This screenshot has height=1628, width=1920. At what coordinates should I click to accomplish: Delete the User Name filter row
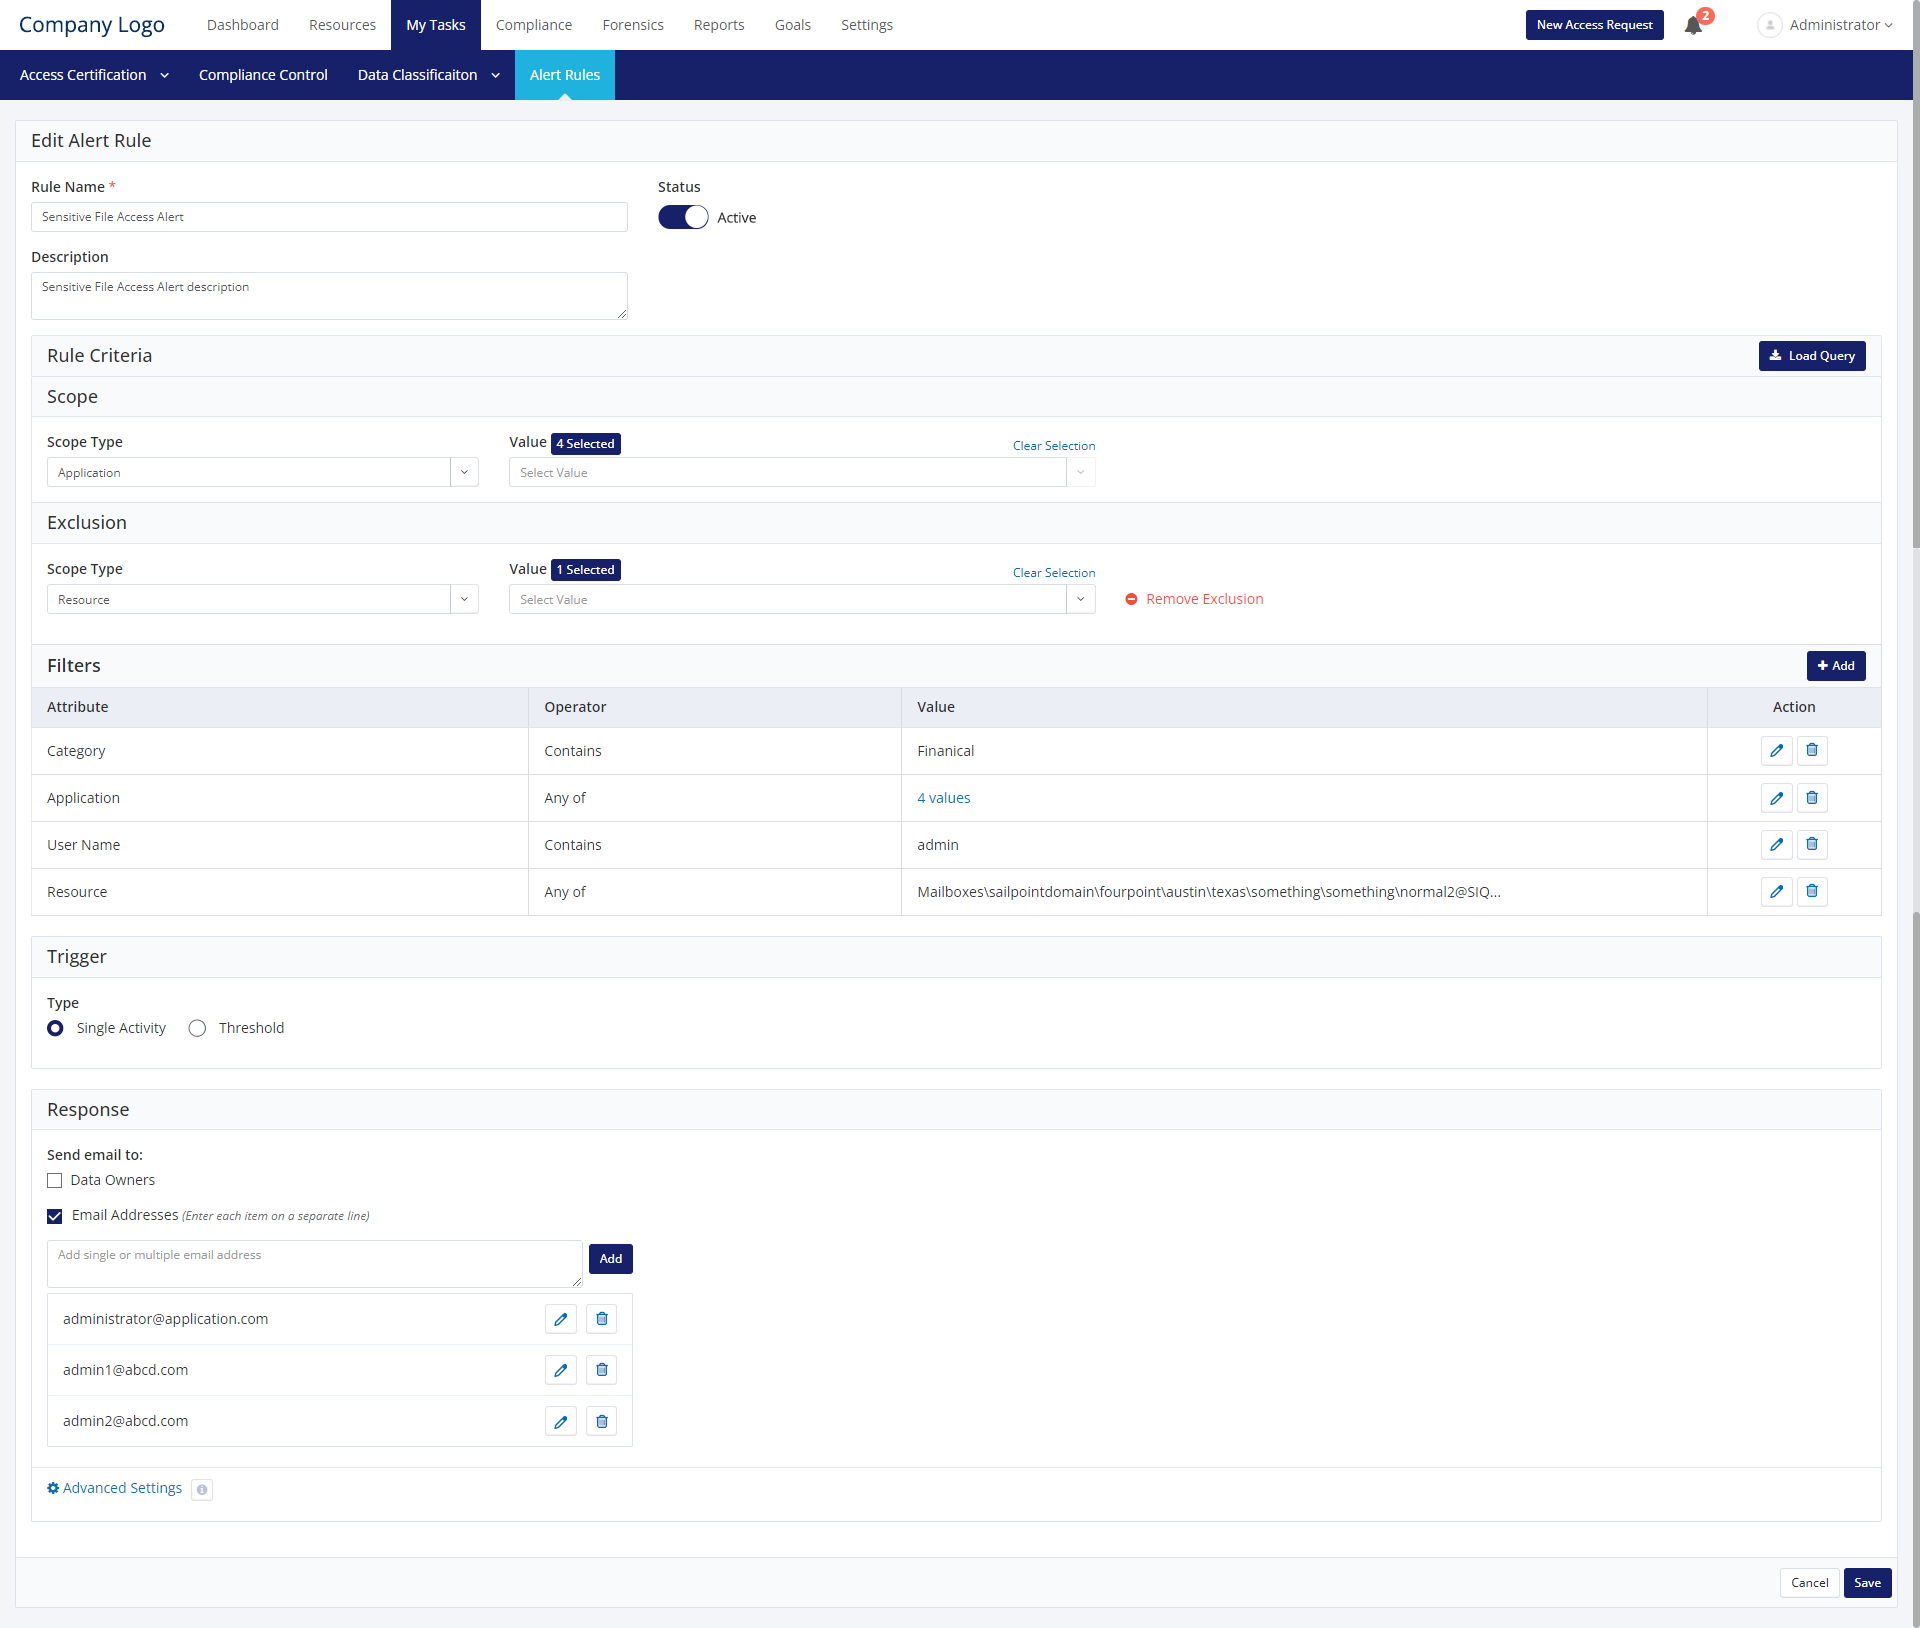tap(1812, 845)
